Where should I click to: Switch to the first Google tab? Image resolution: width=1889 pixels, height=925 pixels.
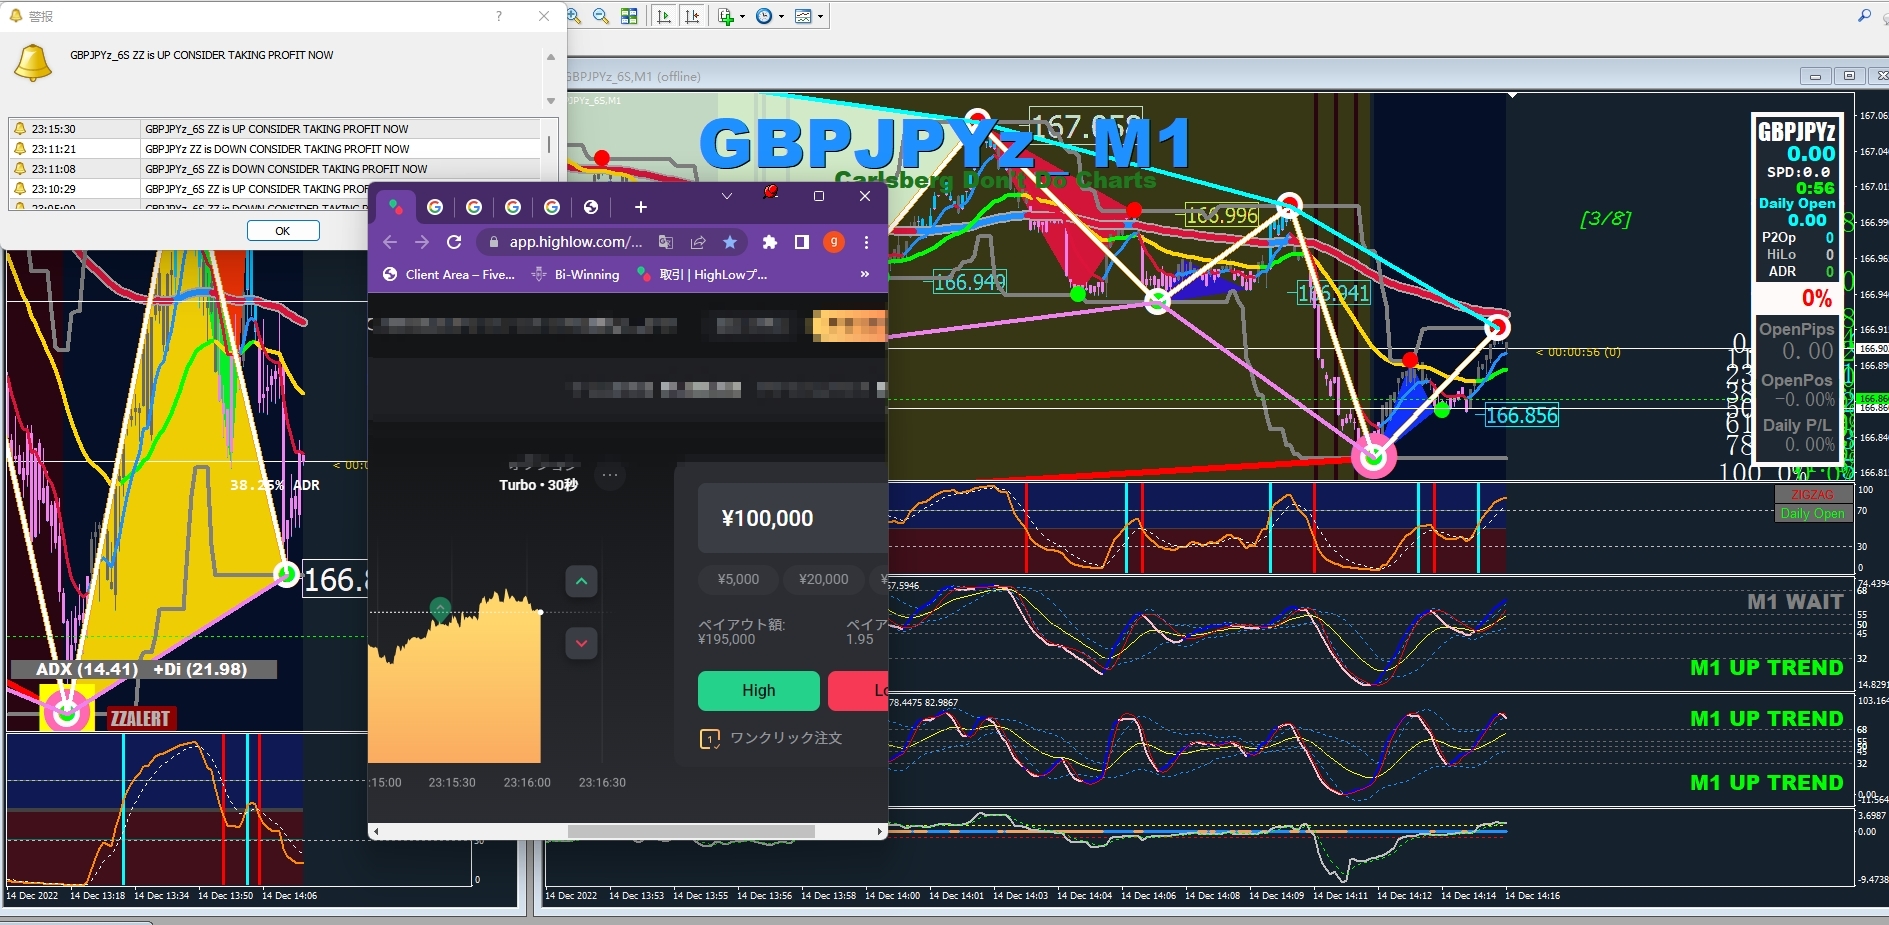[435, 207]
